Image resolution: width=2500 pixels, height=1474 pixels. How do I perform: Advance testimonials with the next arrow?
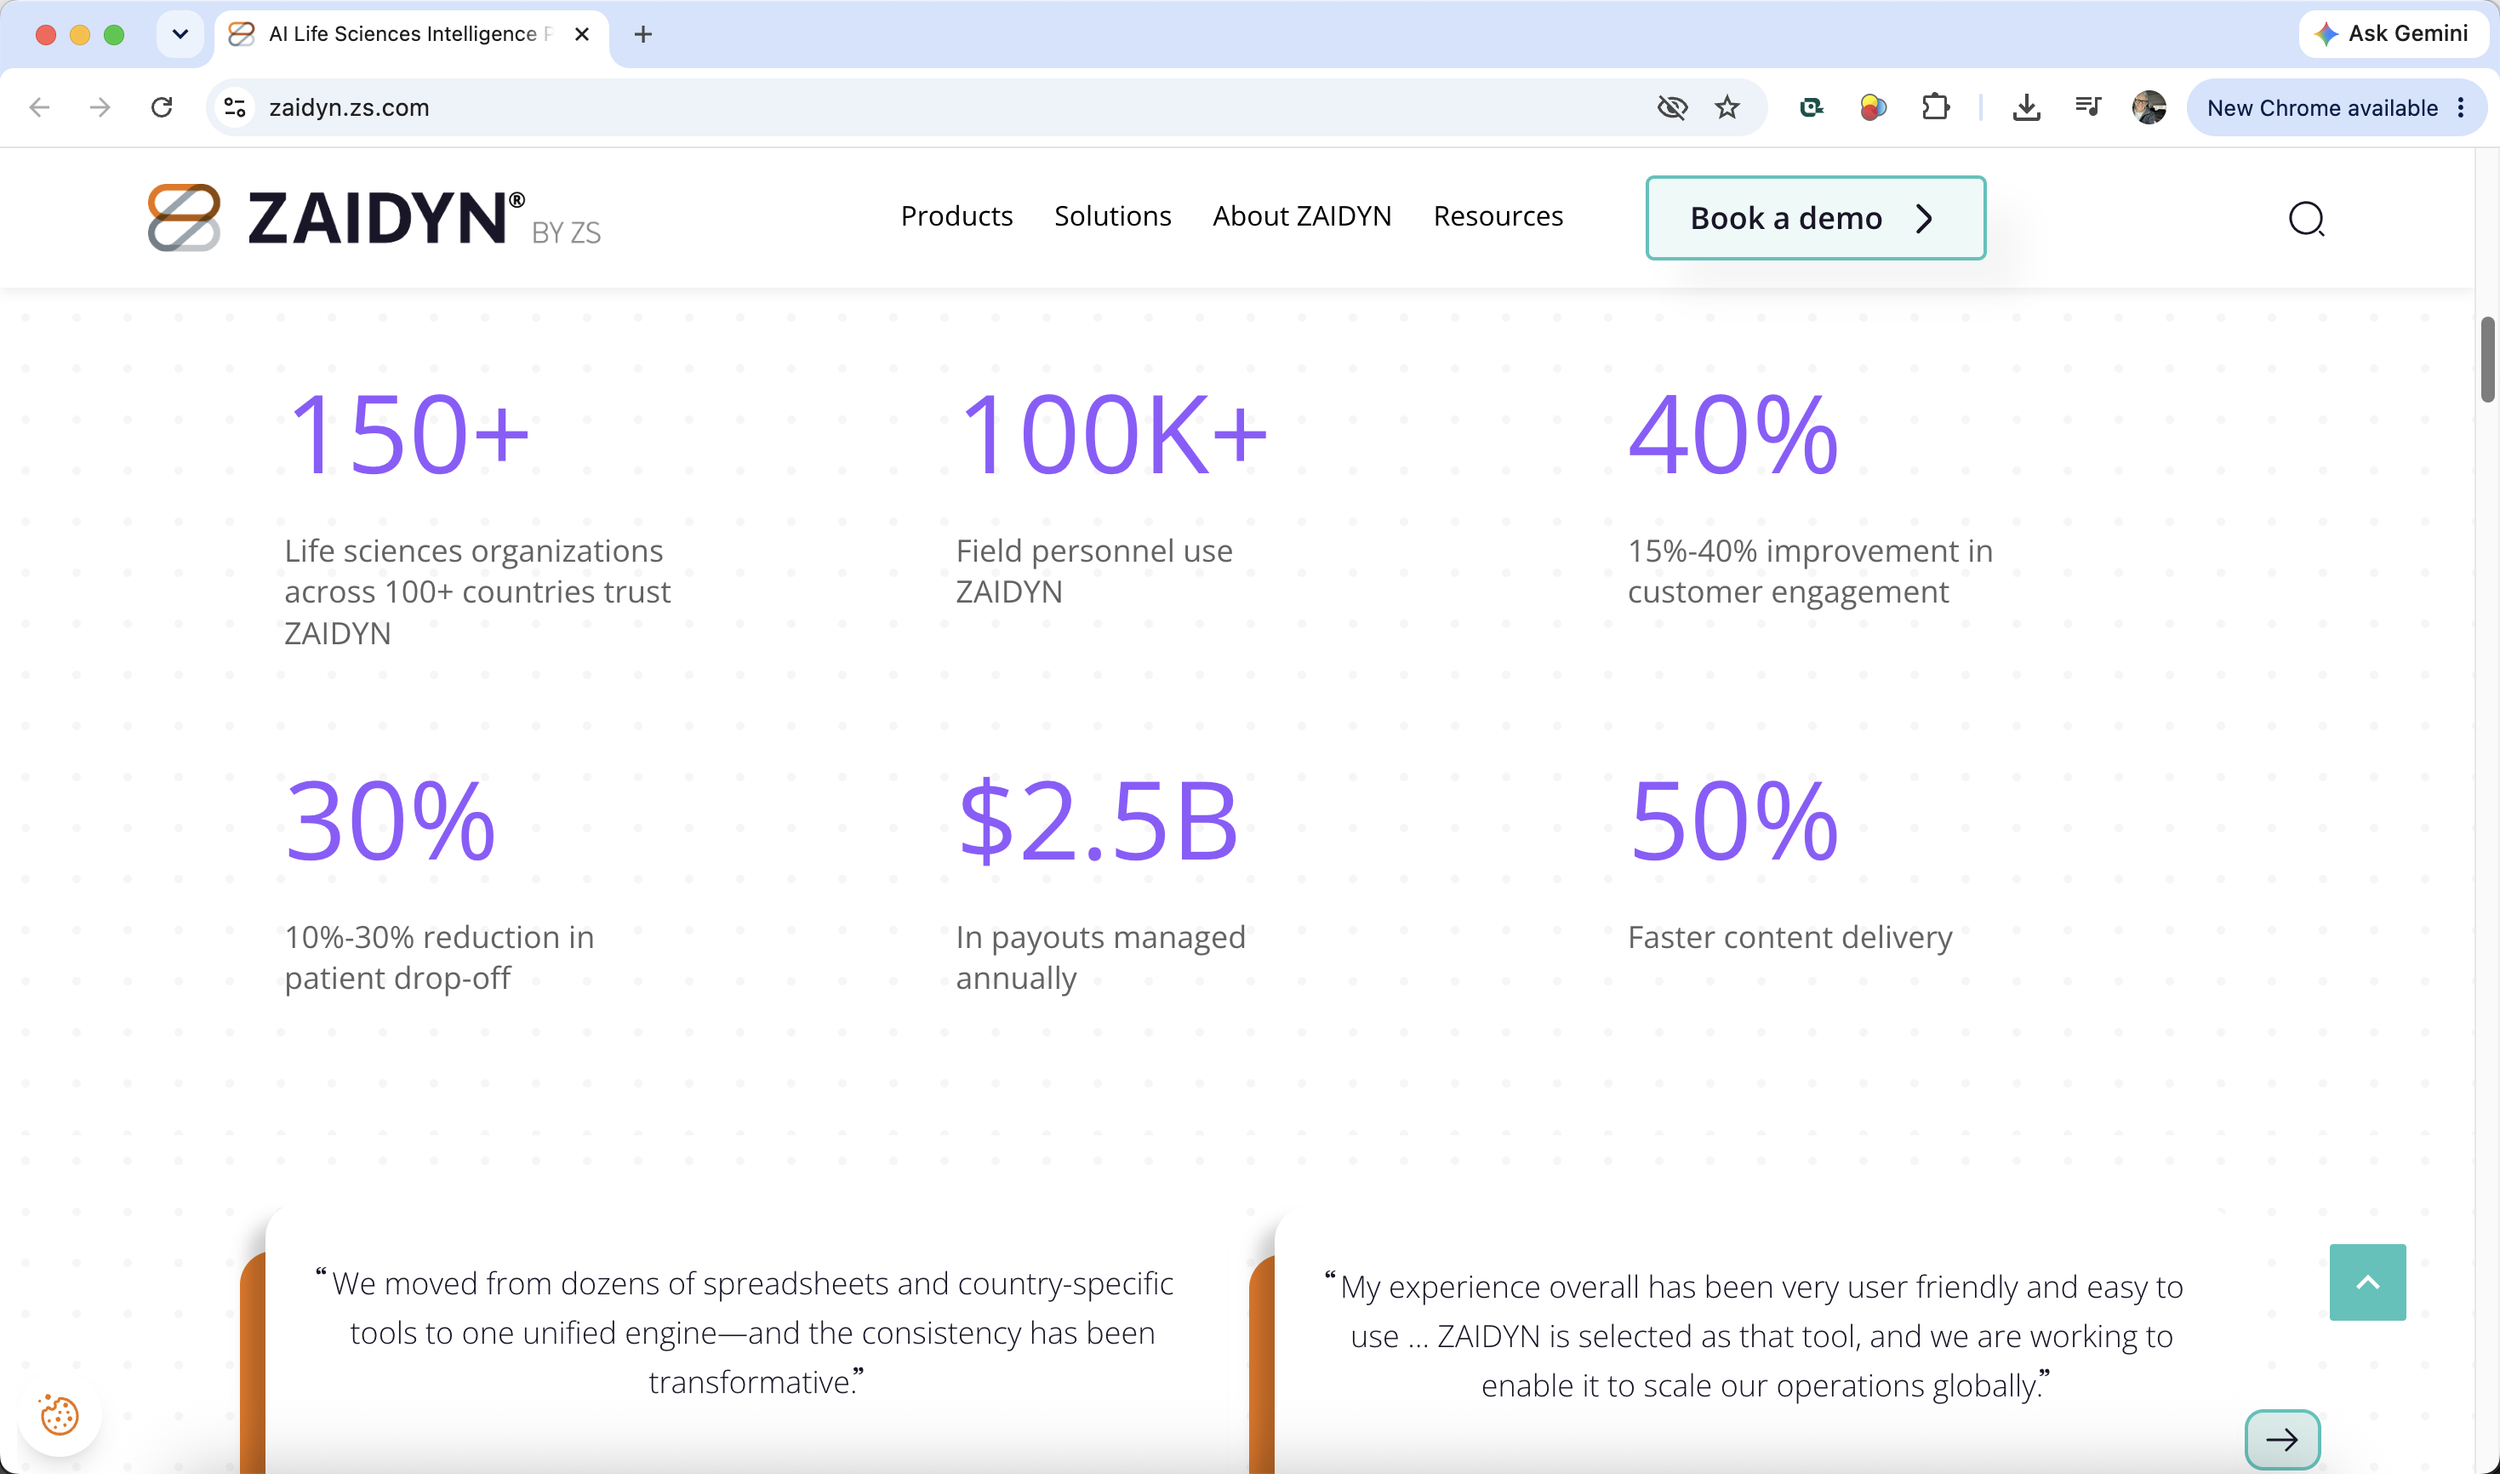coord(2282,1439)
